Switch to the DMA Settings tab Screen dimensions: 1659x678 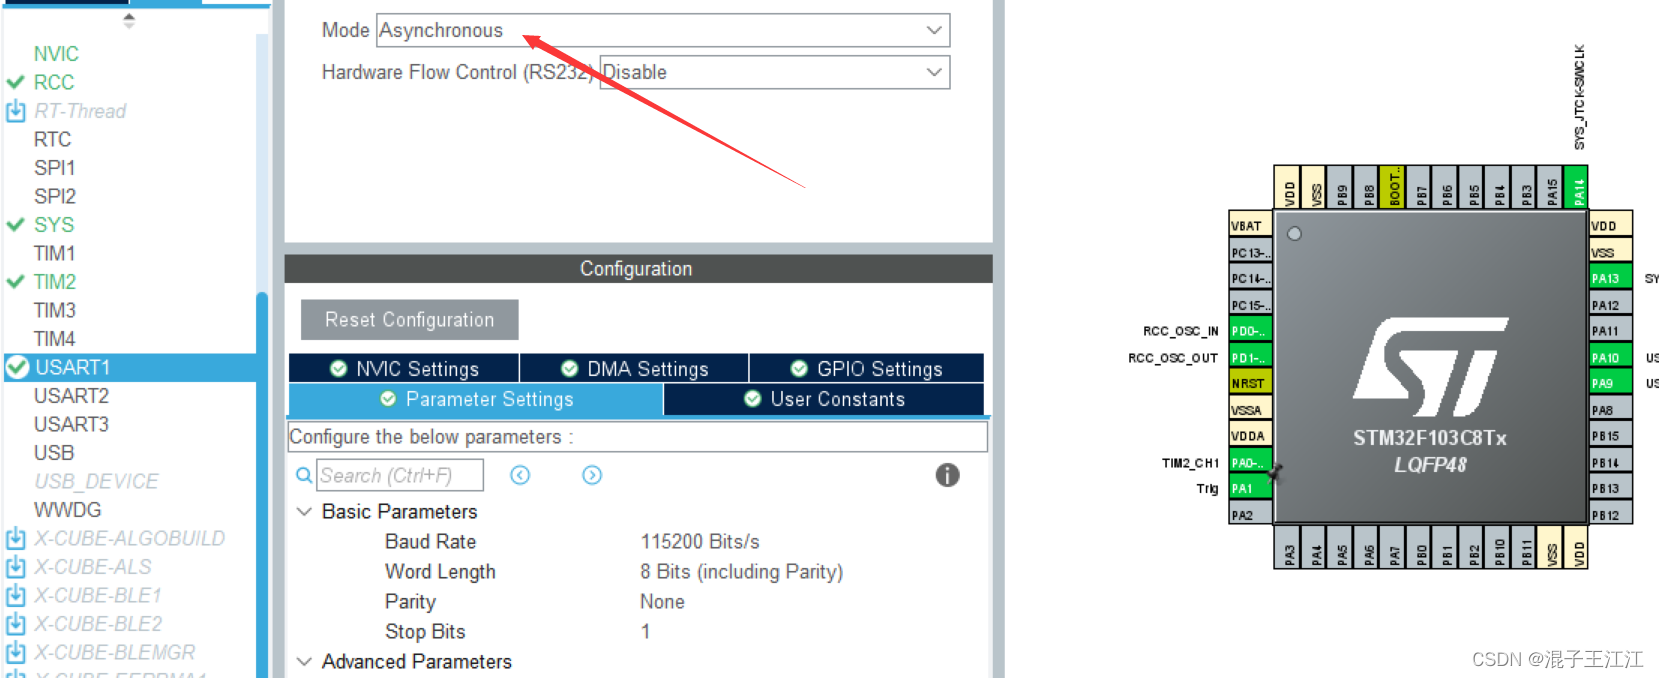click(634, 369)
